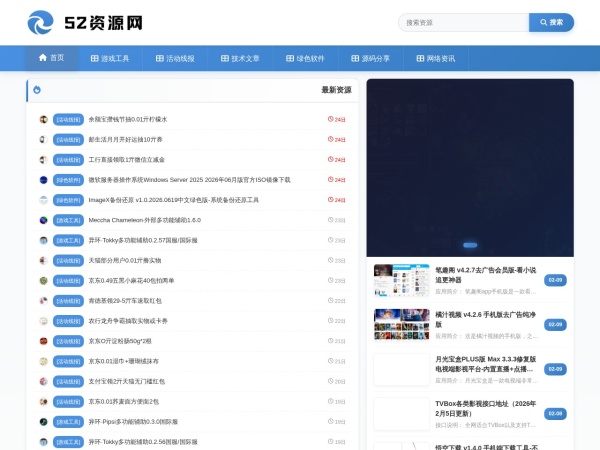The image size is (600, 450).
Task: Open the 游戏工具 navigation tab
Action: pyautogui.click(x=110, y=58)
